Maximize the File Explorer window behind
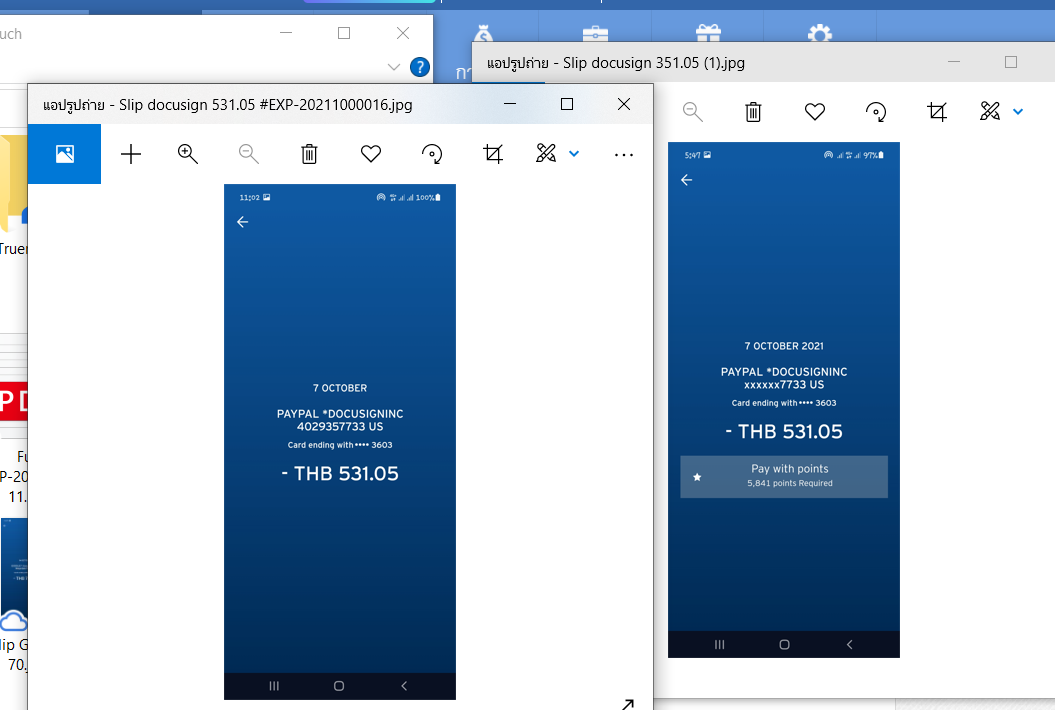 (344, 33)
